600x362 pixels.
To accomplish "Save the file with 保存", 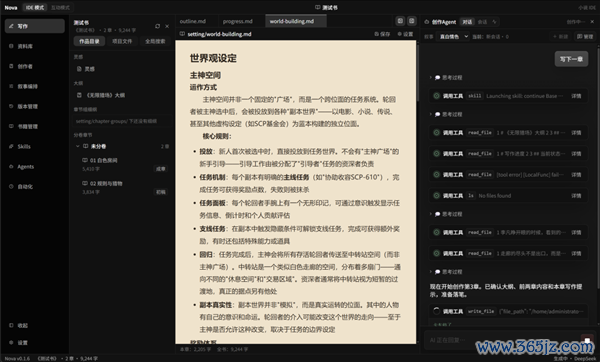I will [x=382, y=34].
